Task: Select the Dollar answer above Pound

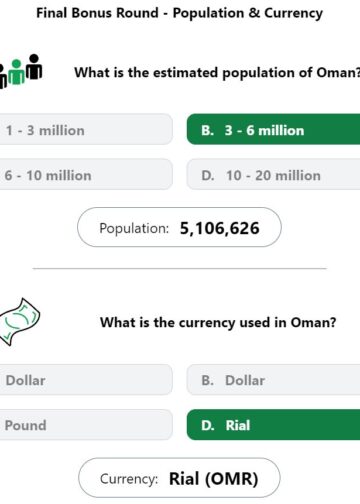Action: [86, 380]
